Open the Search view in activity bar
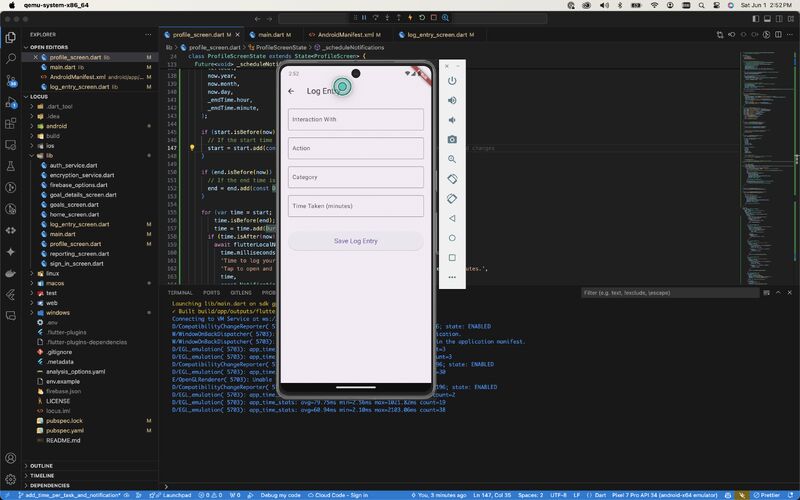 [11, 58]
